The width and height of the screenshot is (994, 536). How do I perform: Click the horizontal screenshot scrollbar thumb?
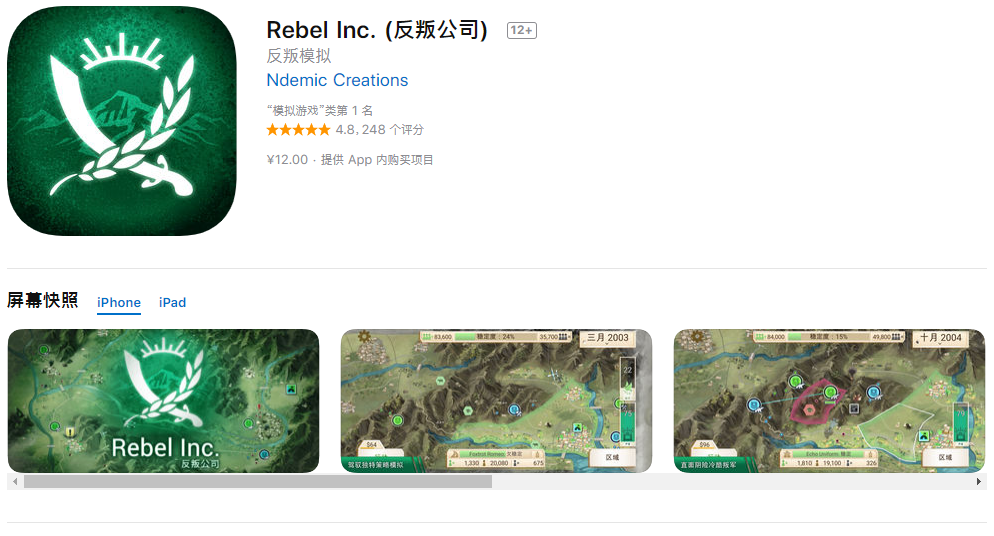point(258,482)
